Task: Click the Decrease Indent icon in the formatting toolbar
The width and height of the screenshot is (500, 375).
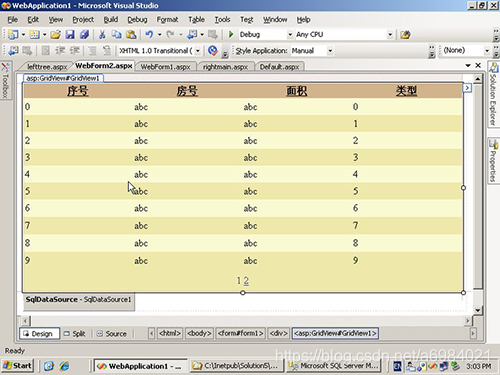Action: (60, 51)
